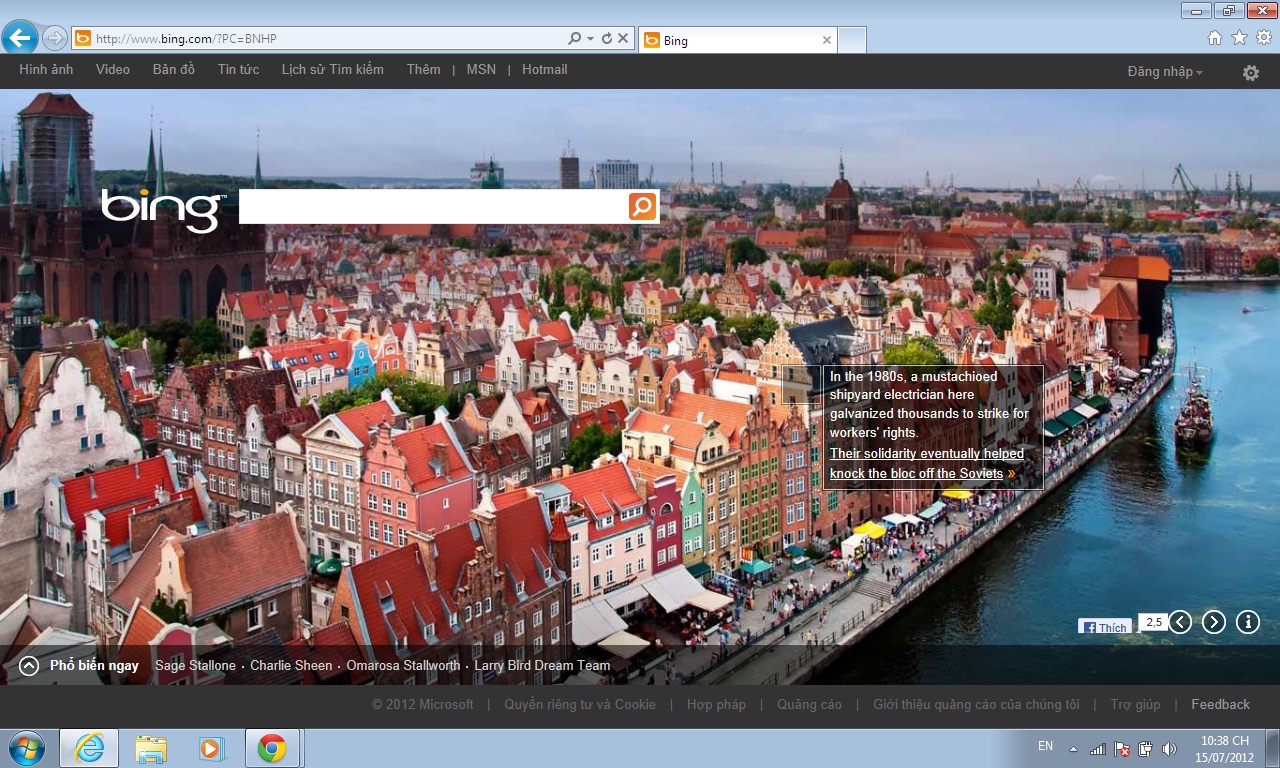Focus the Bing search box
The width and height of the screenshot is (1280, 768).
coord(433,207)
